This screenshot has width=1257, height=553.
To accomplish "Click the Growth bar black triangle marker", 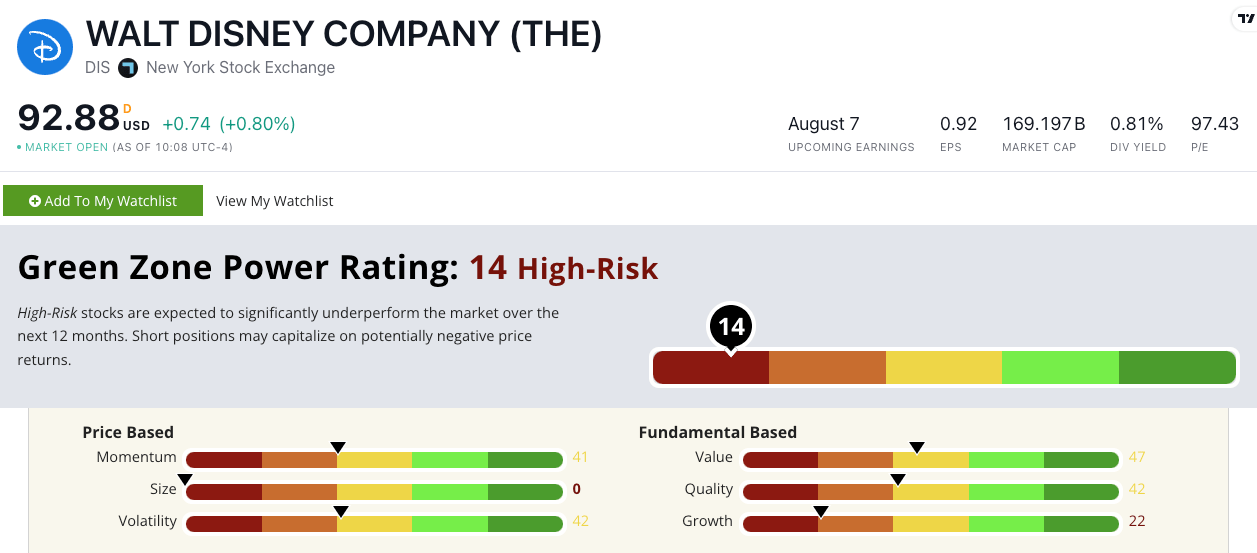I will (x=821, y=511).
